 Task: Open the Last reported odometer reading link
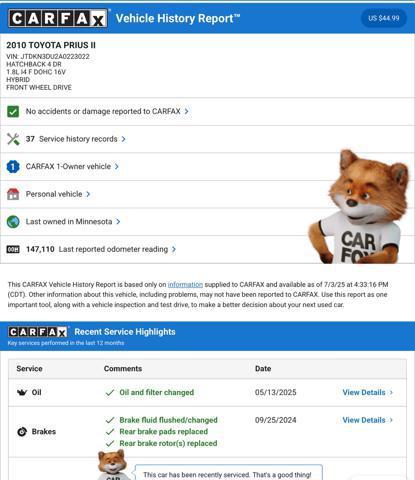[x=113, y=249]
